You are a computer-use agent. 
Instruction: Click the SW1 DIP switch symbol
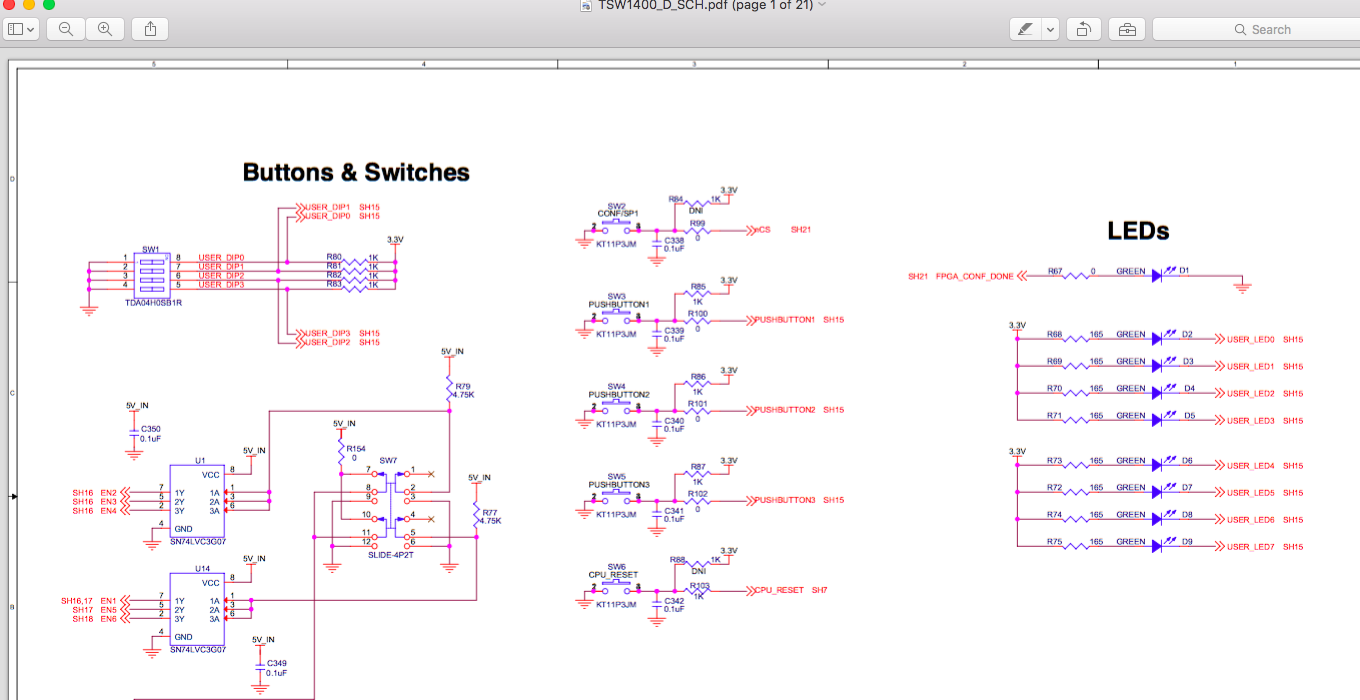coord(151,274)
